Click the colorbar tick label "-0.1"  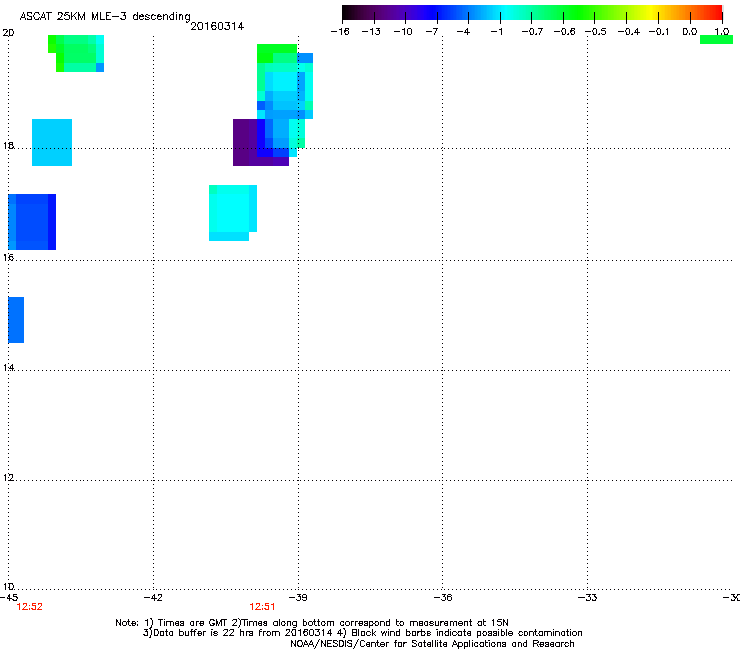coord(660,32)
